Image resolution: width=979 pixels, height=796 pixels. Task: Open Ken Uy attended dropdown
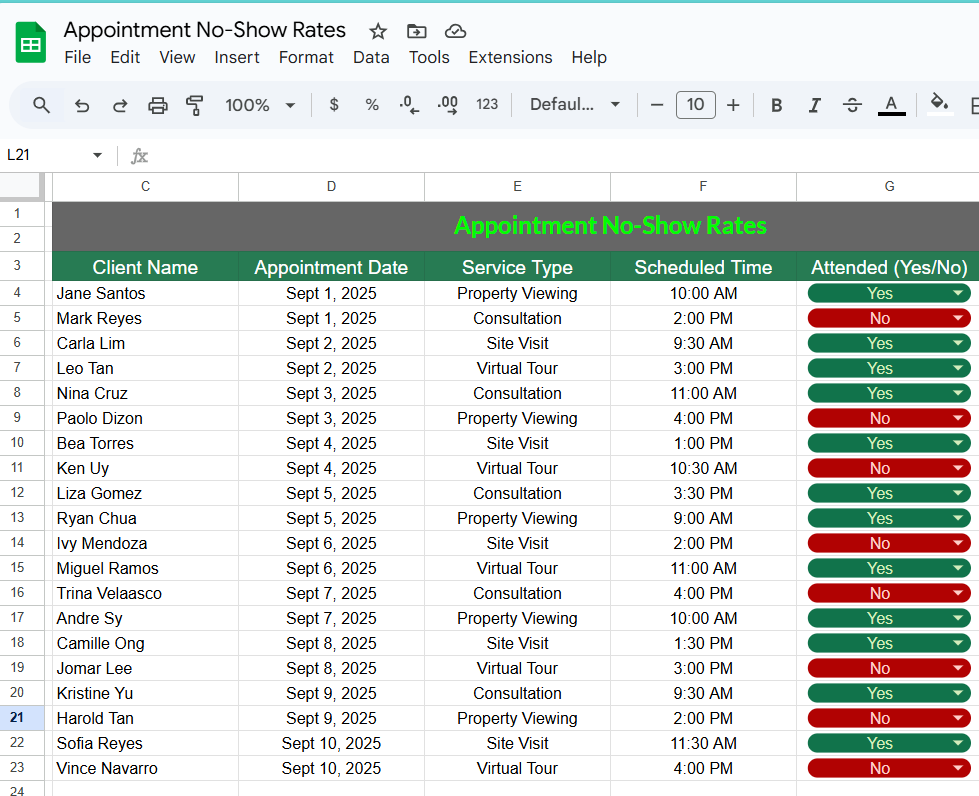coord(958,468)
